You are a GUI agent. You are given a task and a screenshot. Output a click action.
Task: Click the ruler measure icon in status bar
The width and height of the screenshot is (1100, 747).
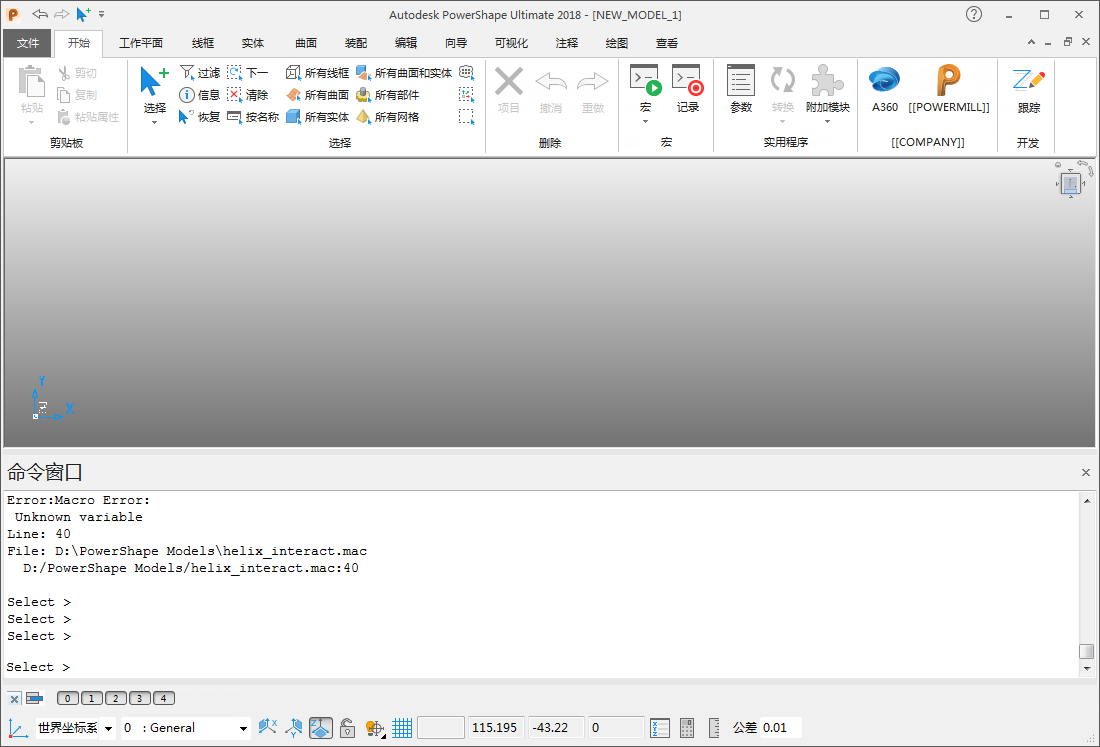tap(714, 728)
